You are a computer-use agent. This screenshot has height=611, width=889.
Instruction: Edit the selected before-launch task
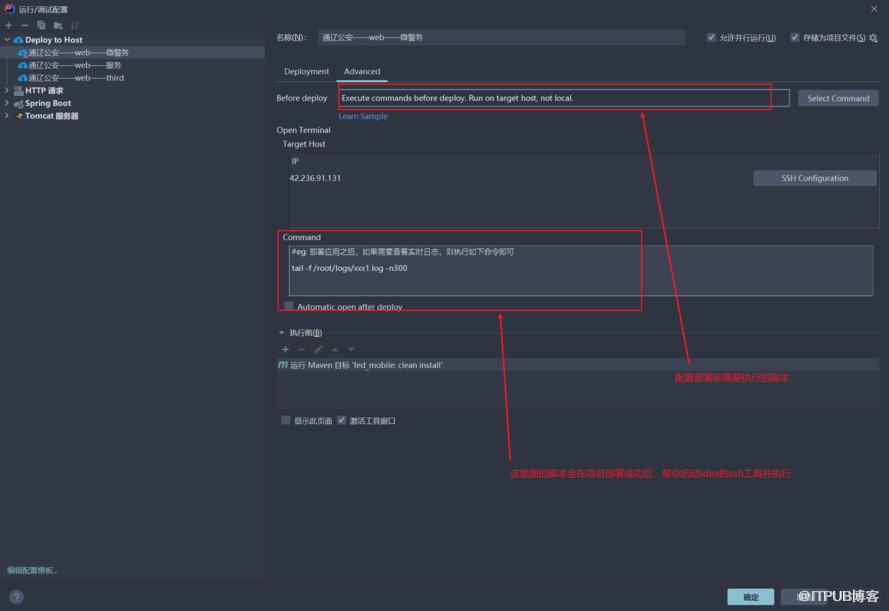click(318, 349)
